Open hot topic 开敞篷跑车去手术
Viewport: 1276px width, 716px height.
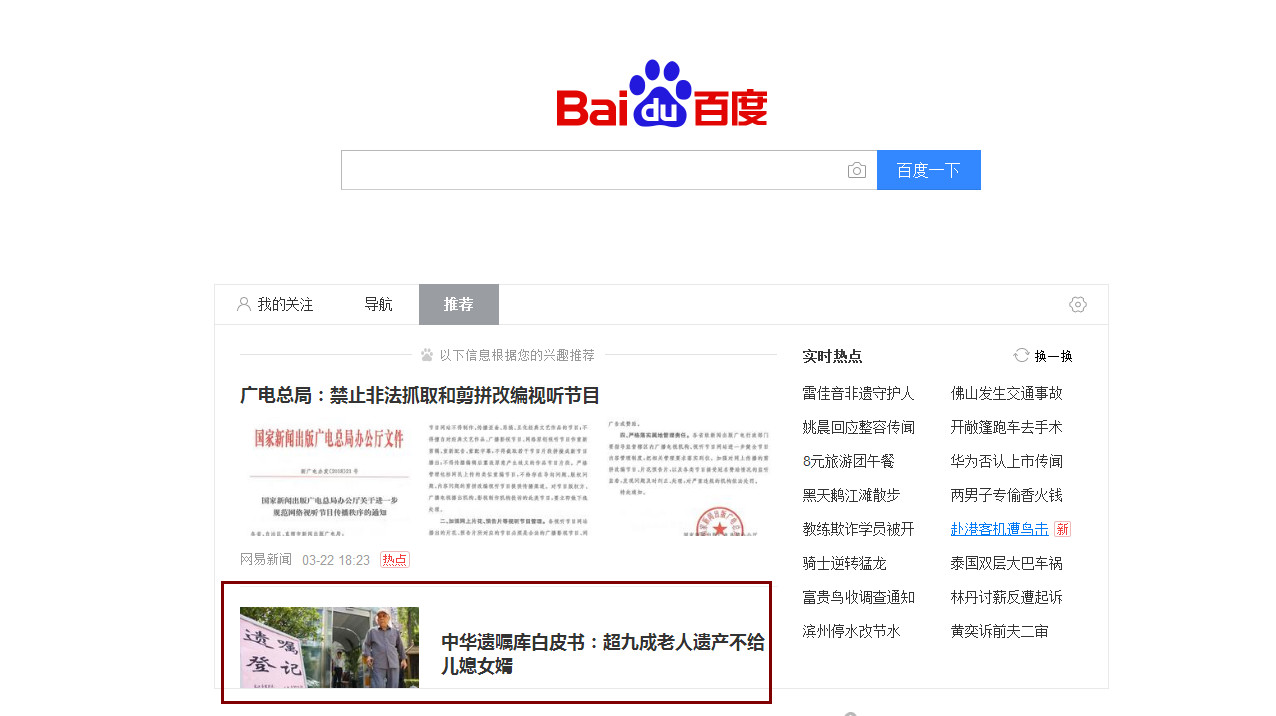(x=1007, y=428)
